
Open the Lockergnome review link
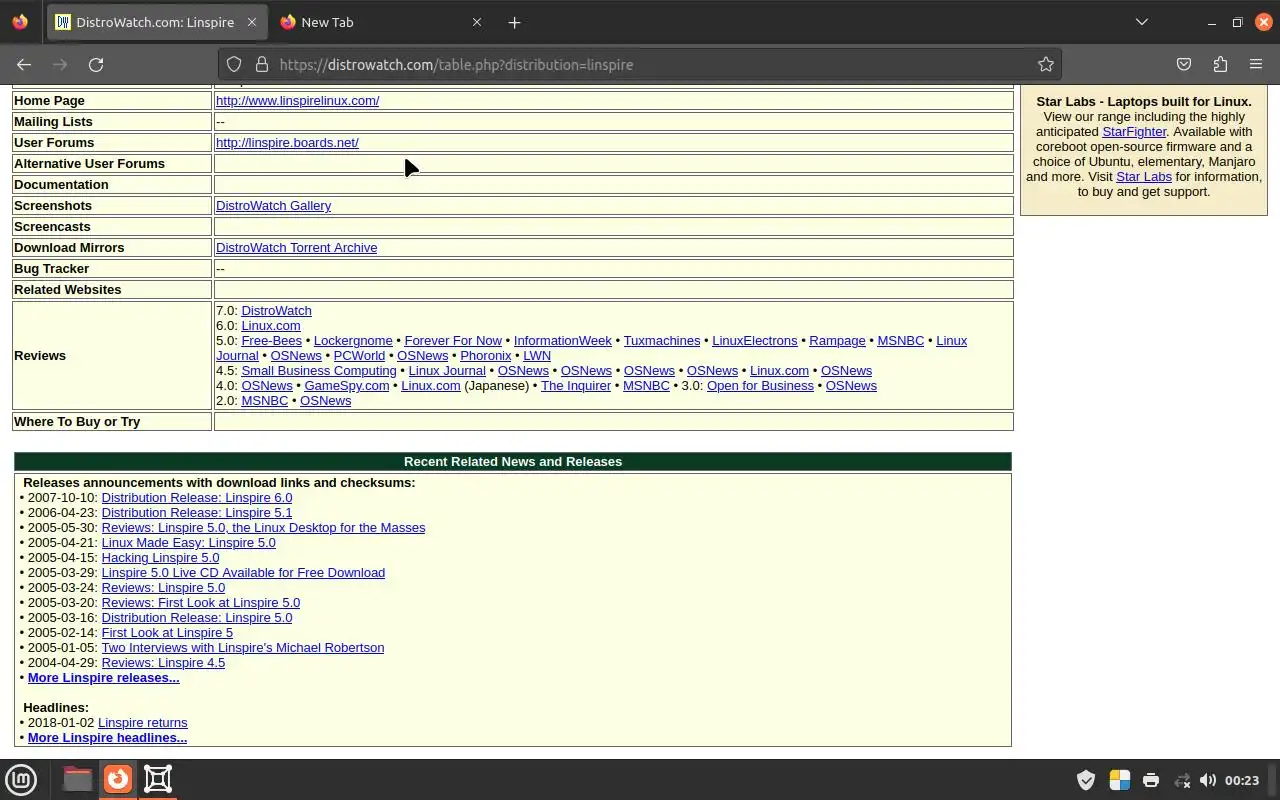(x=353, y=341)
